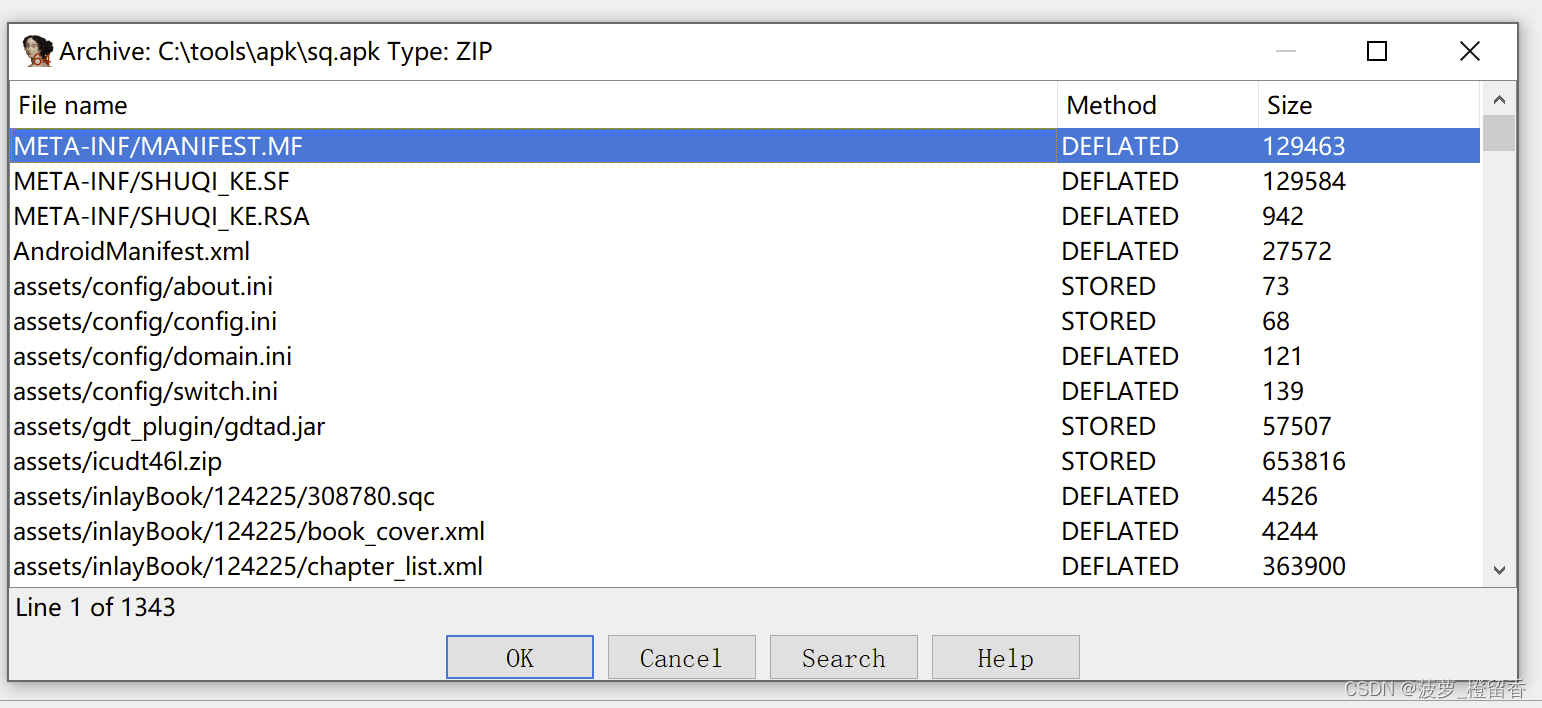This screenshot has height=708, width=1542.
Task: Select the META-INF/SHUQI_KE.RSA file row
Action: (x=745, y=216)
